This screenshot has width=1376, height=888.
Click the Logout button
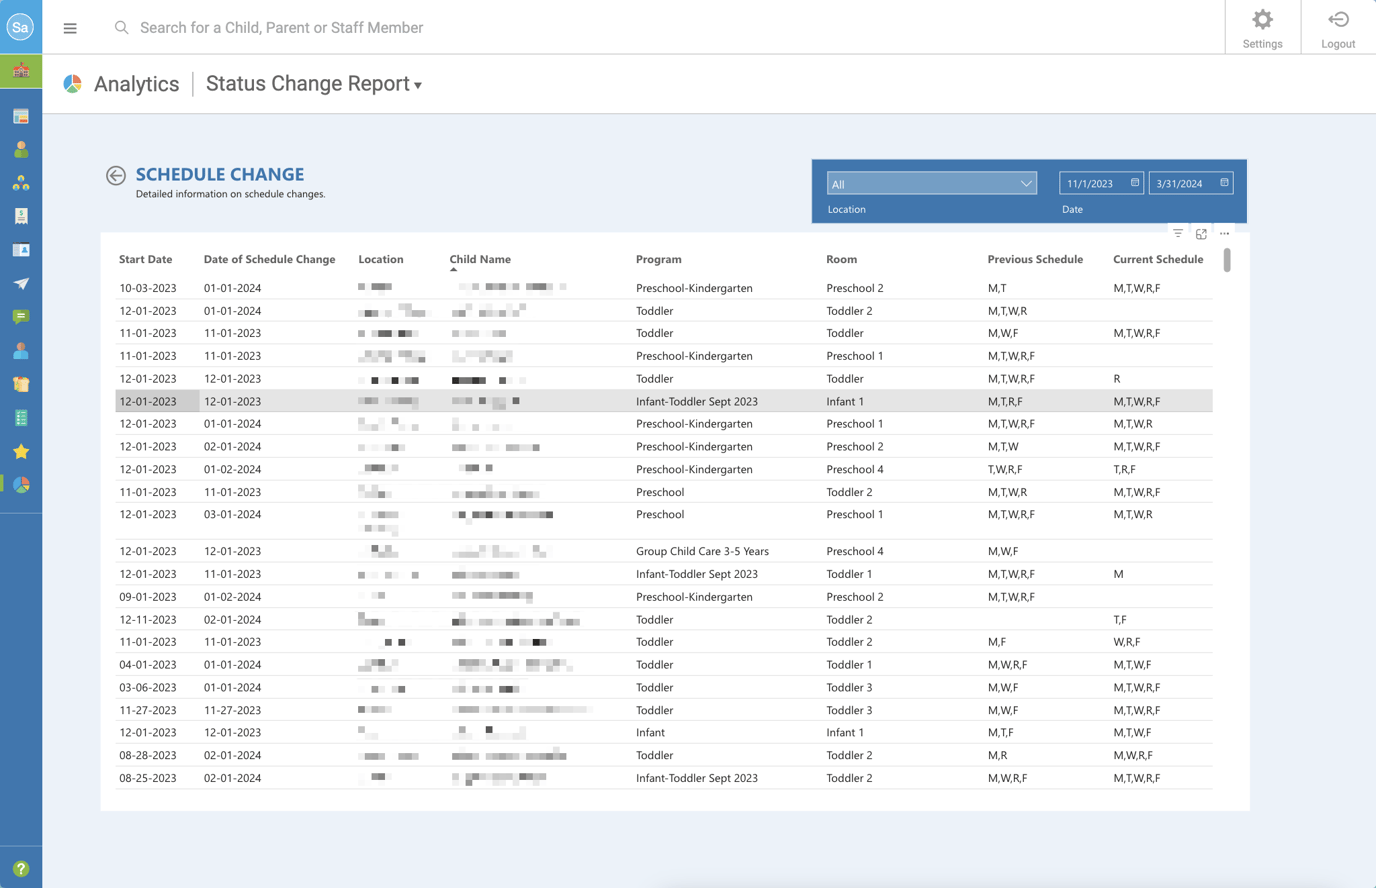click(x=1338, y=27)
